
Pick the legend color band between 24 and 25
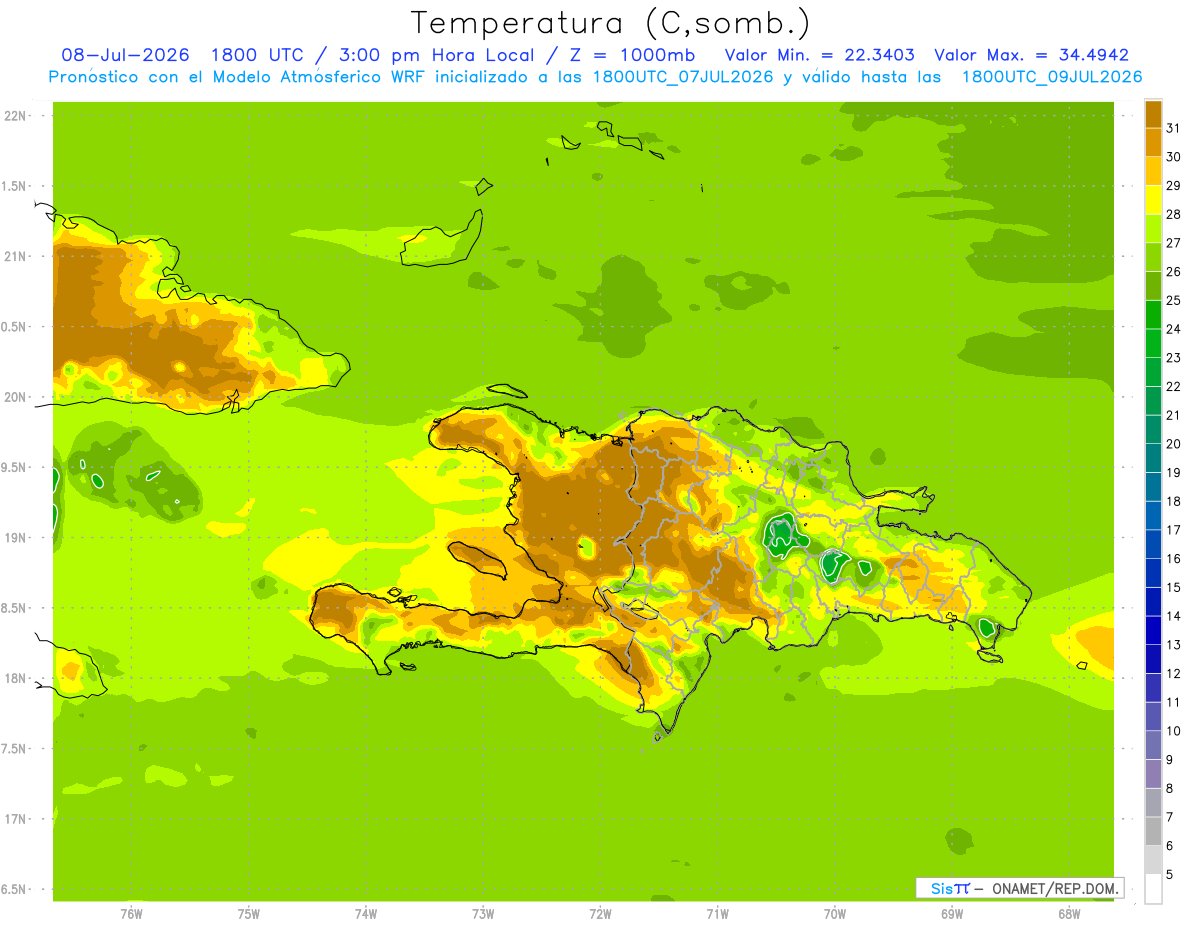click(1153, 315)
